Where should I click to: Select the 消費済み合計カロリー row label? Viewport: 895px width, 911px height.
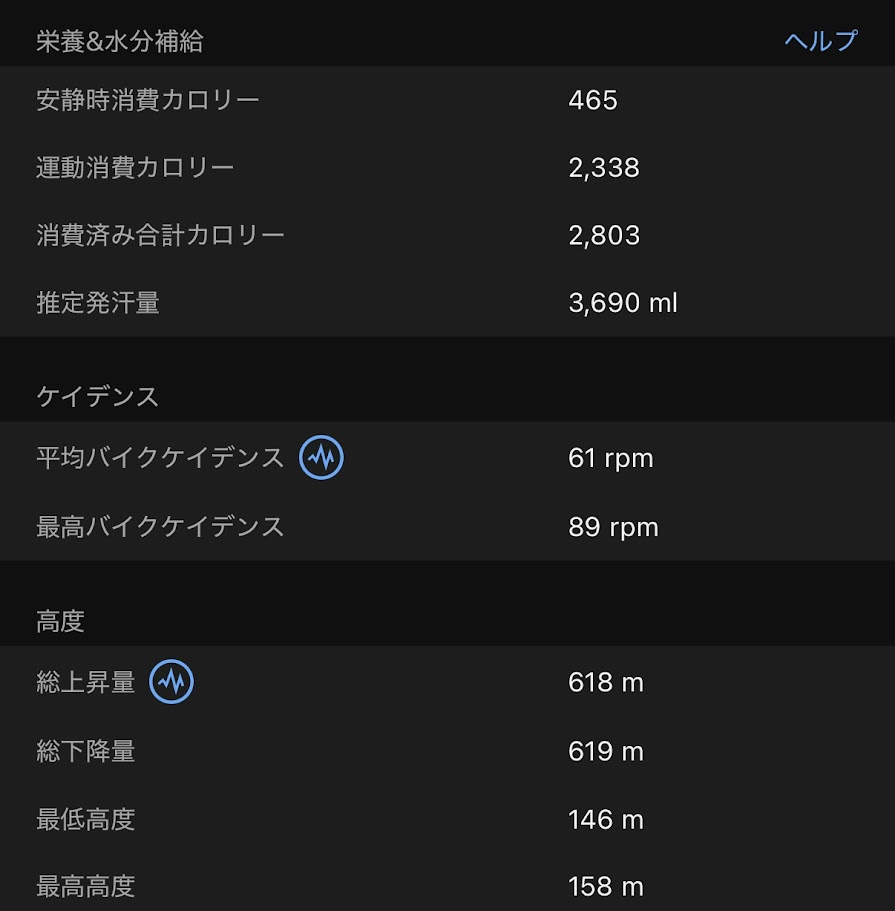click(160, 235)
